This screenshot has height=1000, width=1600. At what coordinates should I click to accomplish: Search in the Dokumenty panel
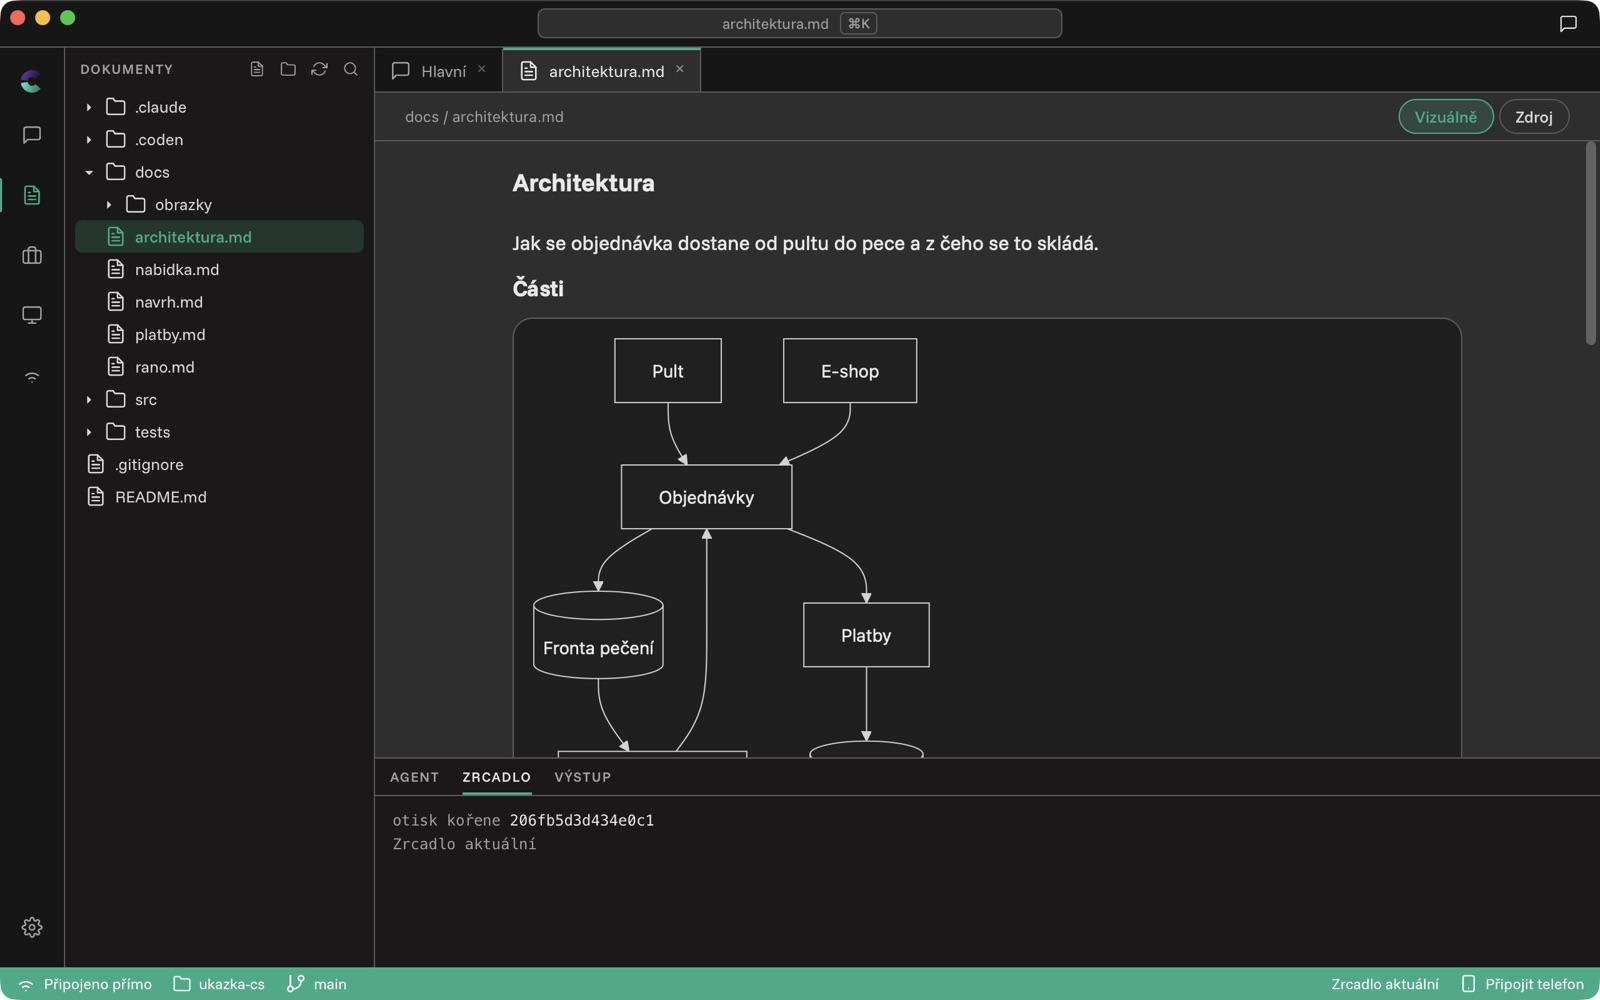click(x=351, y=69)
